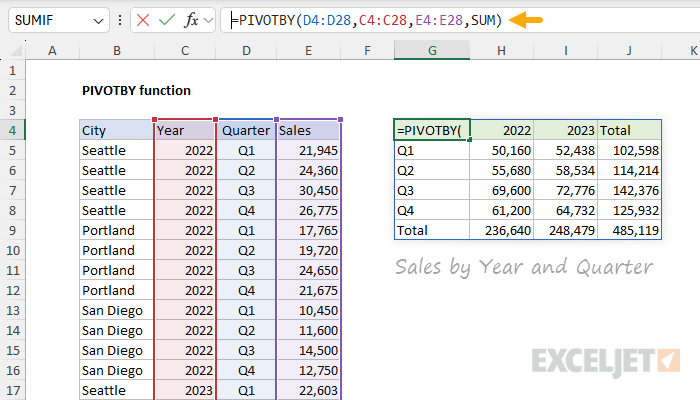
Task: Click the grand total 485,119
Action: click(x=629, y=230)
